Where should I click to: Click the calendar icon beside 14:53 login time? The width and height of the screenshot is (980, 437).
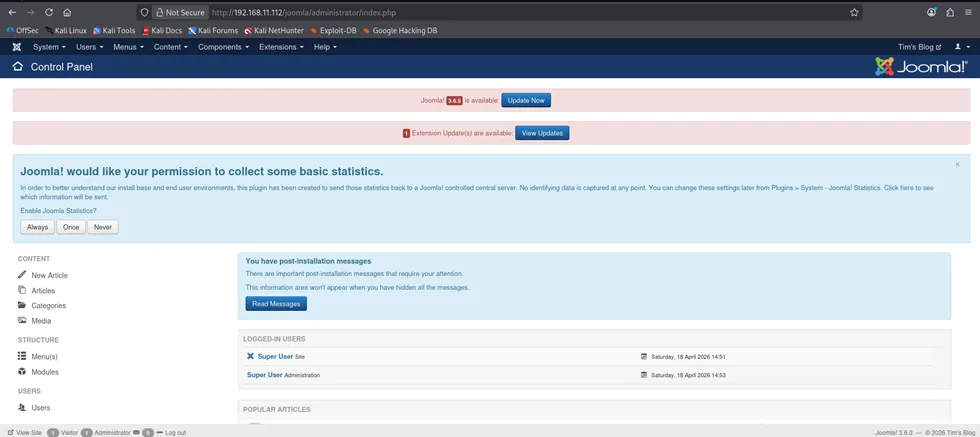[x=644, y=375]
